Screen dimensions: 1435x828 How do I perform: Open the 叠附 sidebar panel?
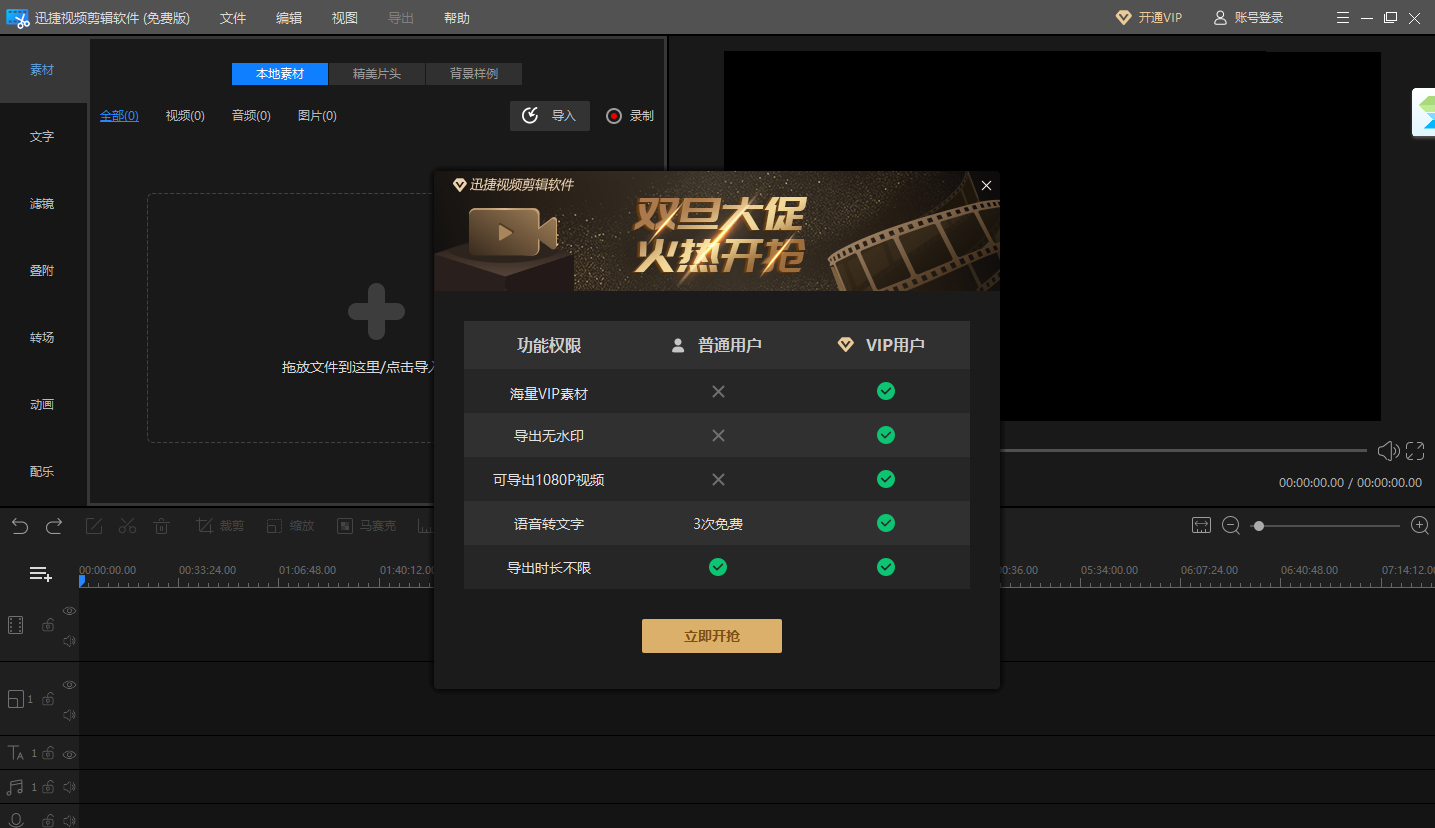42,271
